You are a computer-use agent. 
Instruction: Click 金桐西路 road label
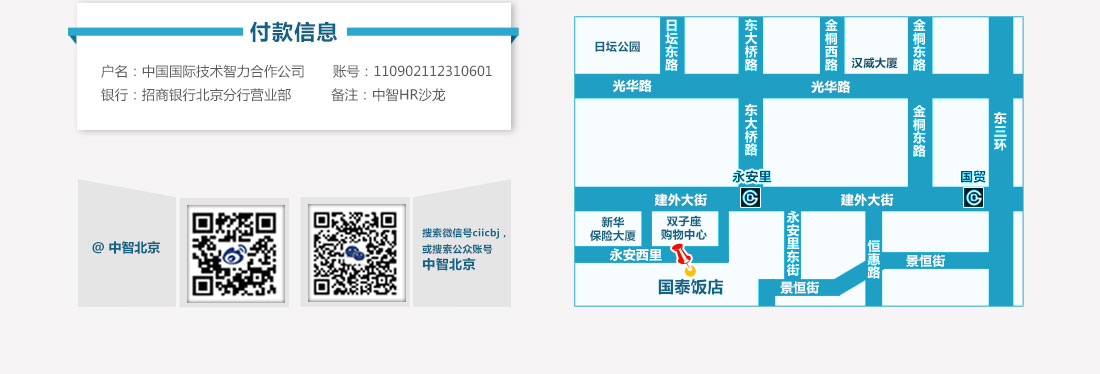point(832,45)
